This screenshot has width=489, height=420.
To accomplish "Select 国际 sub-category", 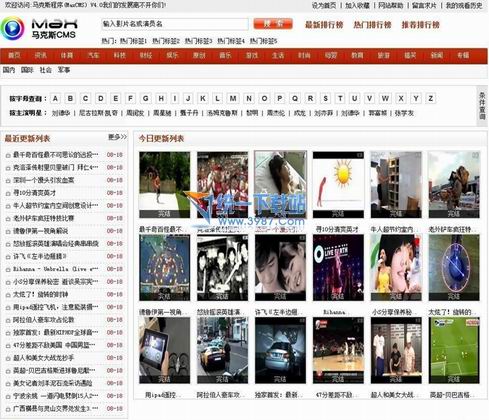I will click(27, 70).
